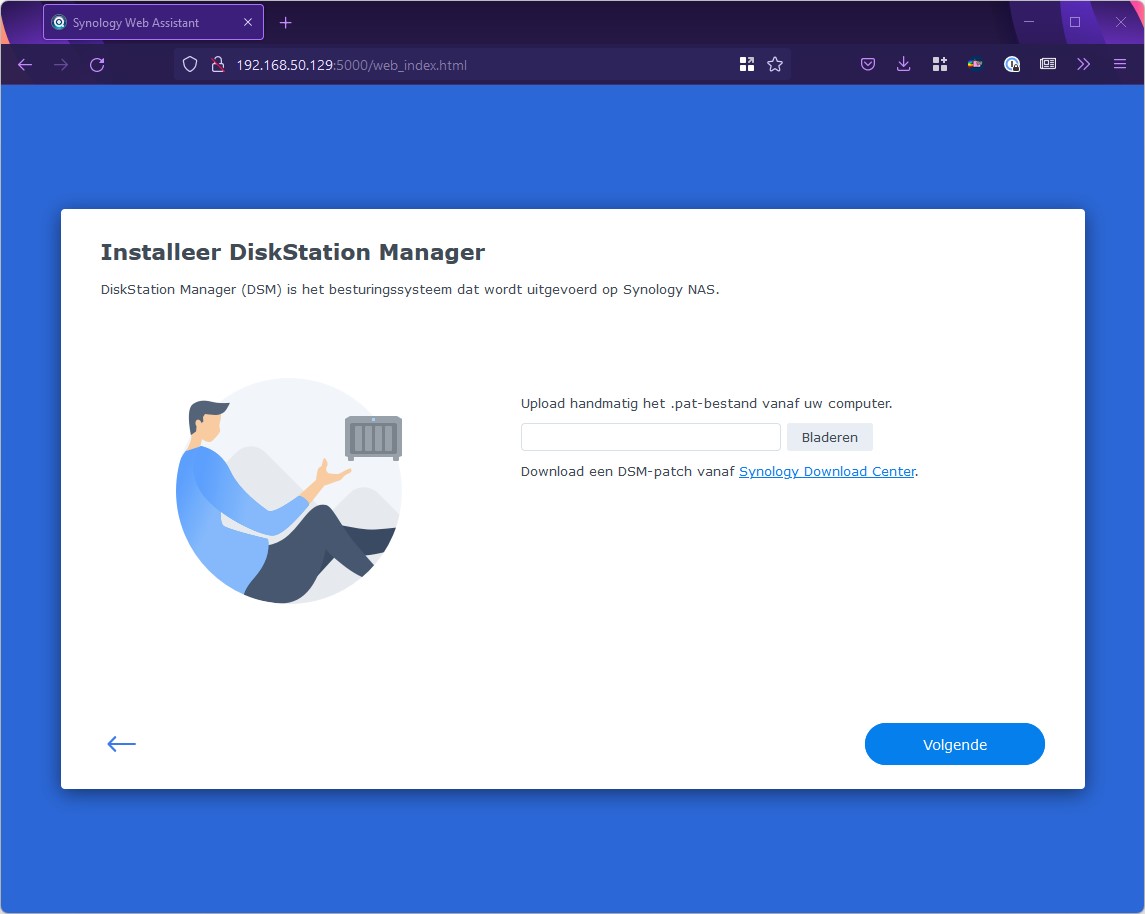Close the Synology Web Assistant tab
The width and height of the screenshot is (1145, 914).
pyautogui.click(x=248, y=23)
